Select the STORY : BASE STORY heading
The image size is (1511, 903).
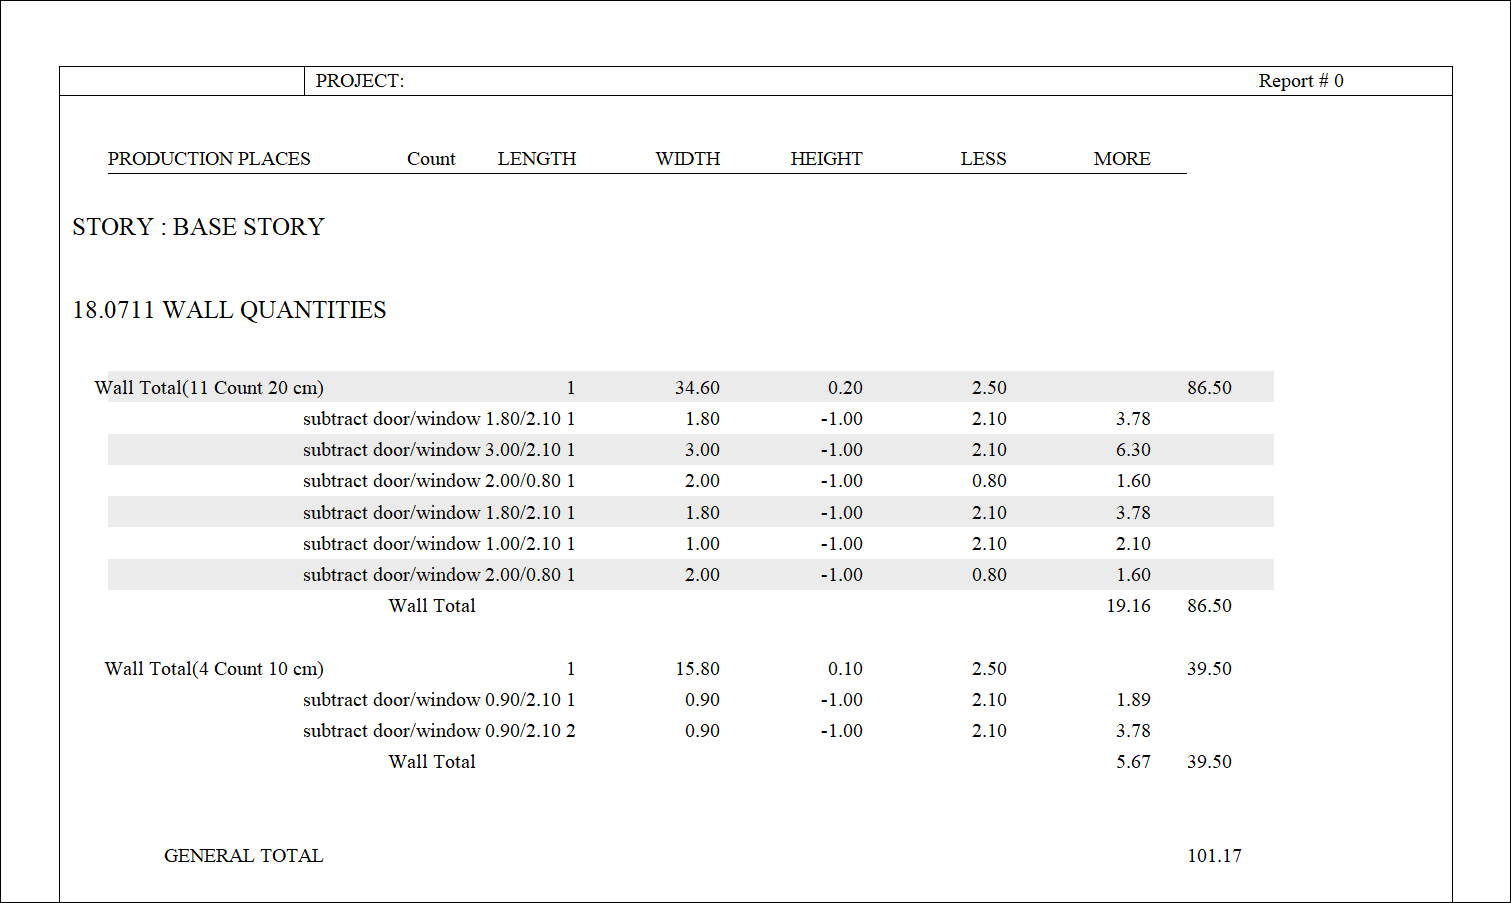pos(198,227)
